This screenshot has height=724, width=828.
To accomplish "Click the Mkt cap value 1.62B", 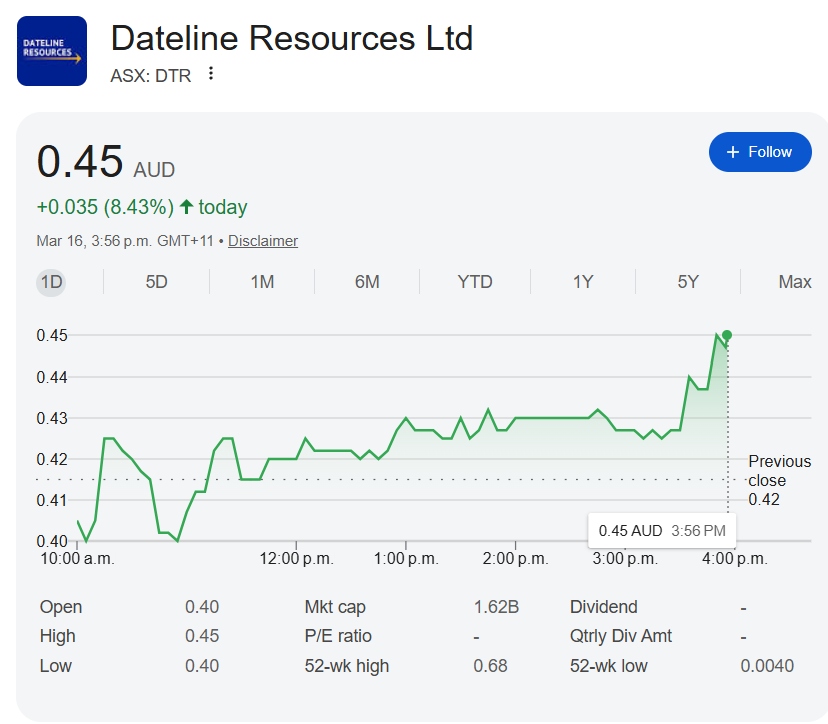I will 496,607.
